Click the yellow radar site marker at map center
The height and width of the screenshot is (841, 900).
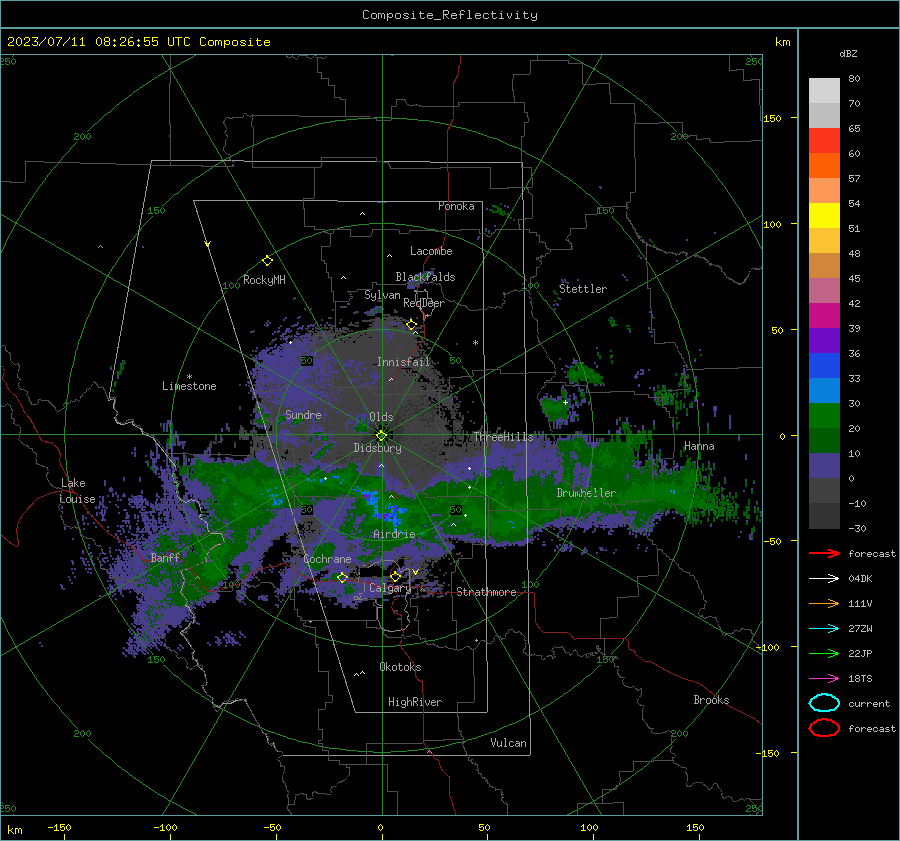pos(382,435)
